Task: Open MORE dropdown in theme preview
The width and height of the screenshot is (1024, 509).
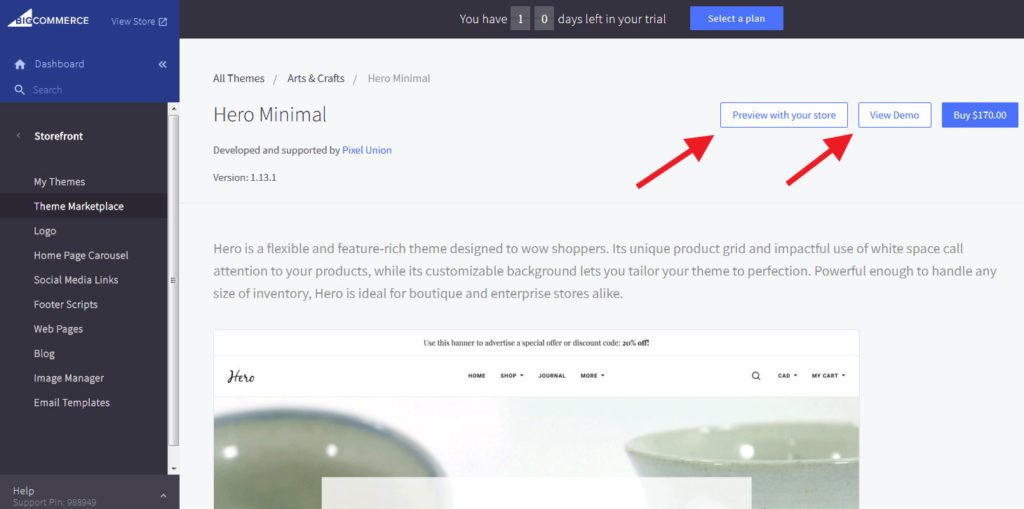Action: pos(592,376)
